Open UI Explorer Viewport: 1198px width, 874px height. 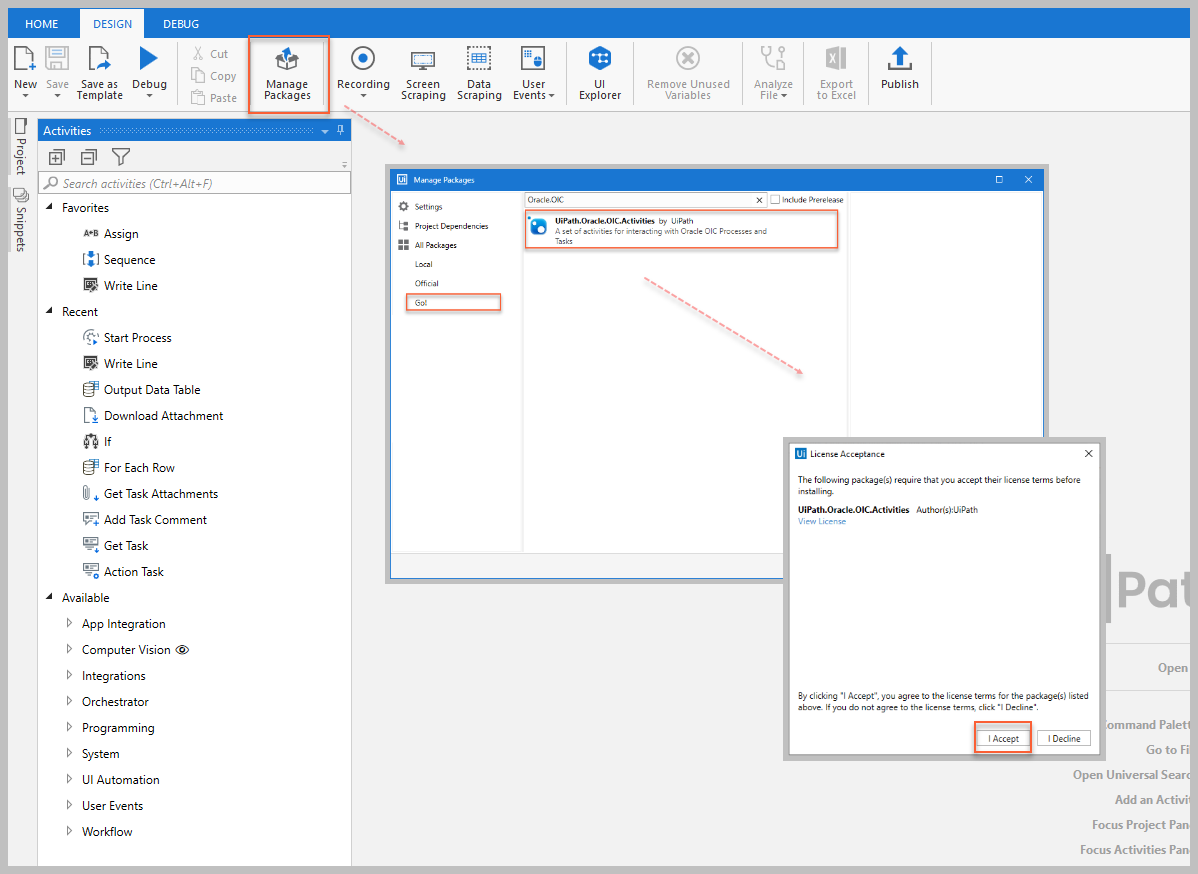click(600, 73)
